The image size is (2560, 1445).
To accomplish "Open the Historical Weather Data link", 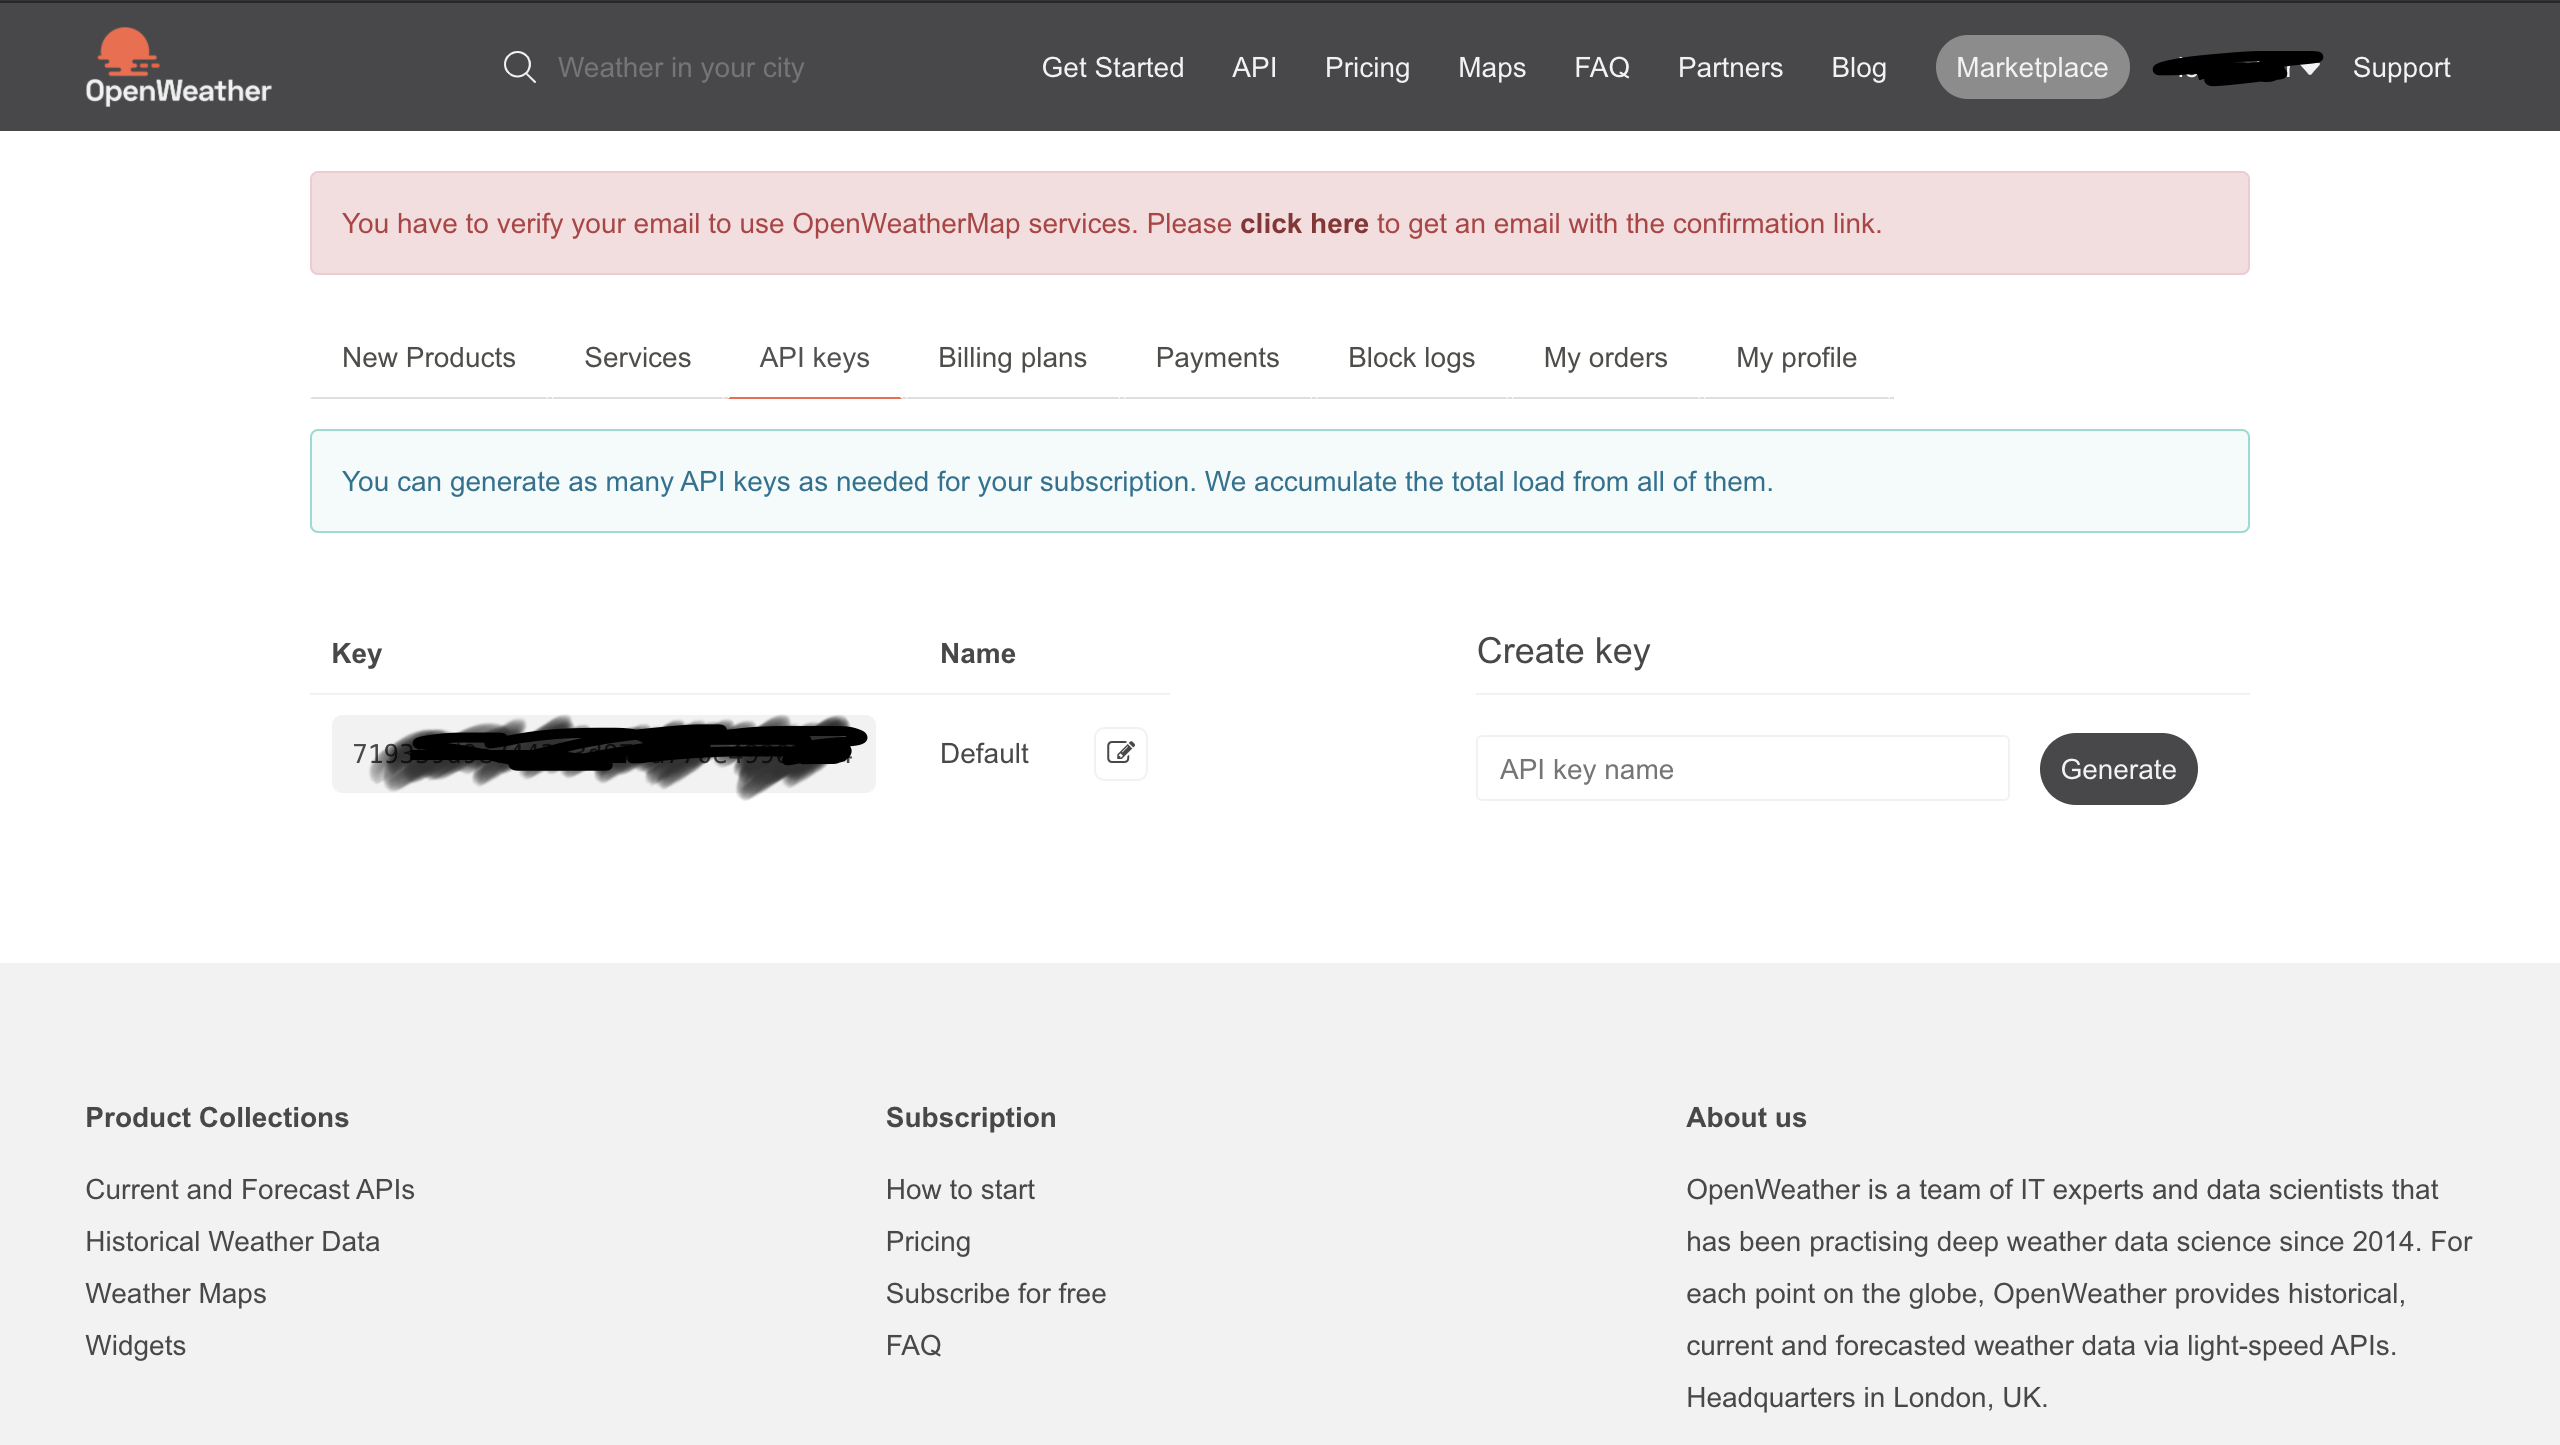I will (232, 1241).
